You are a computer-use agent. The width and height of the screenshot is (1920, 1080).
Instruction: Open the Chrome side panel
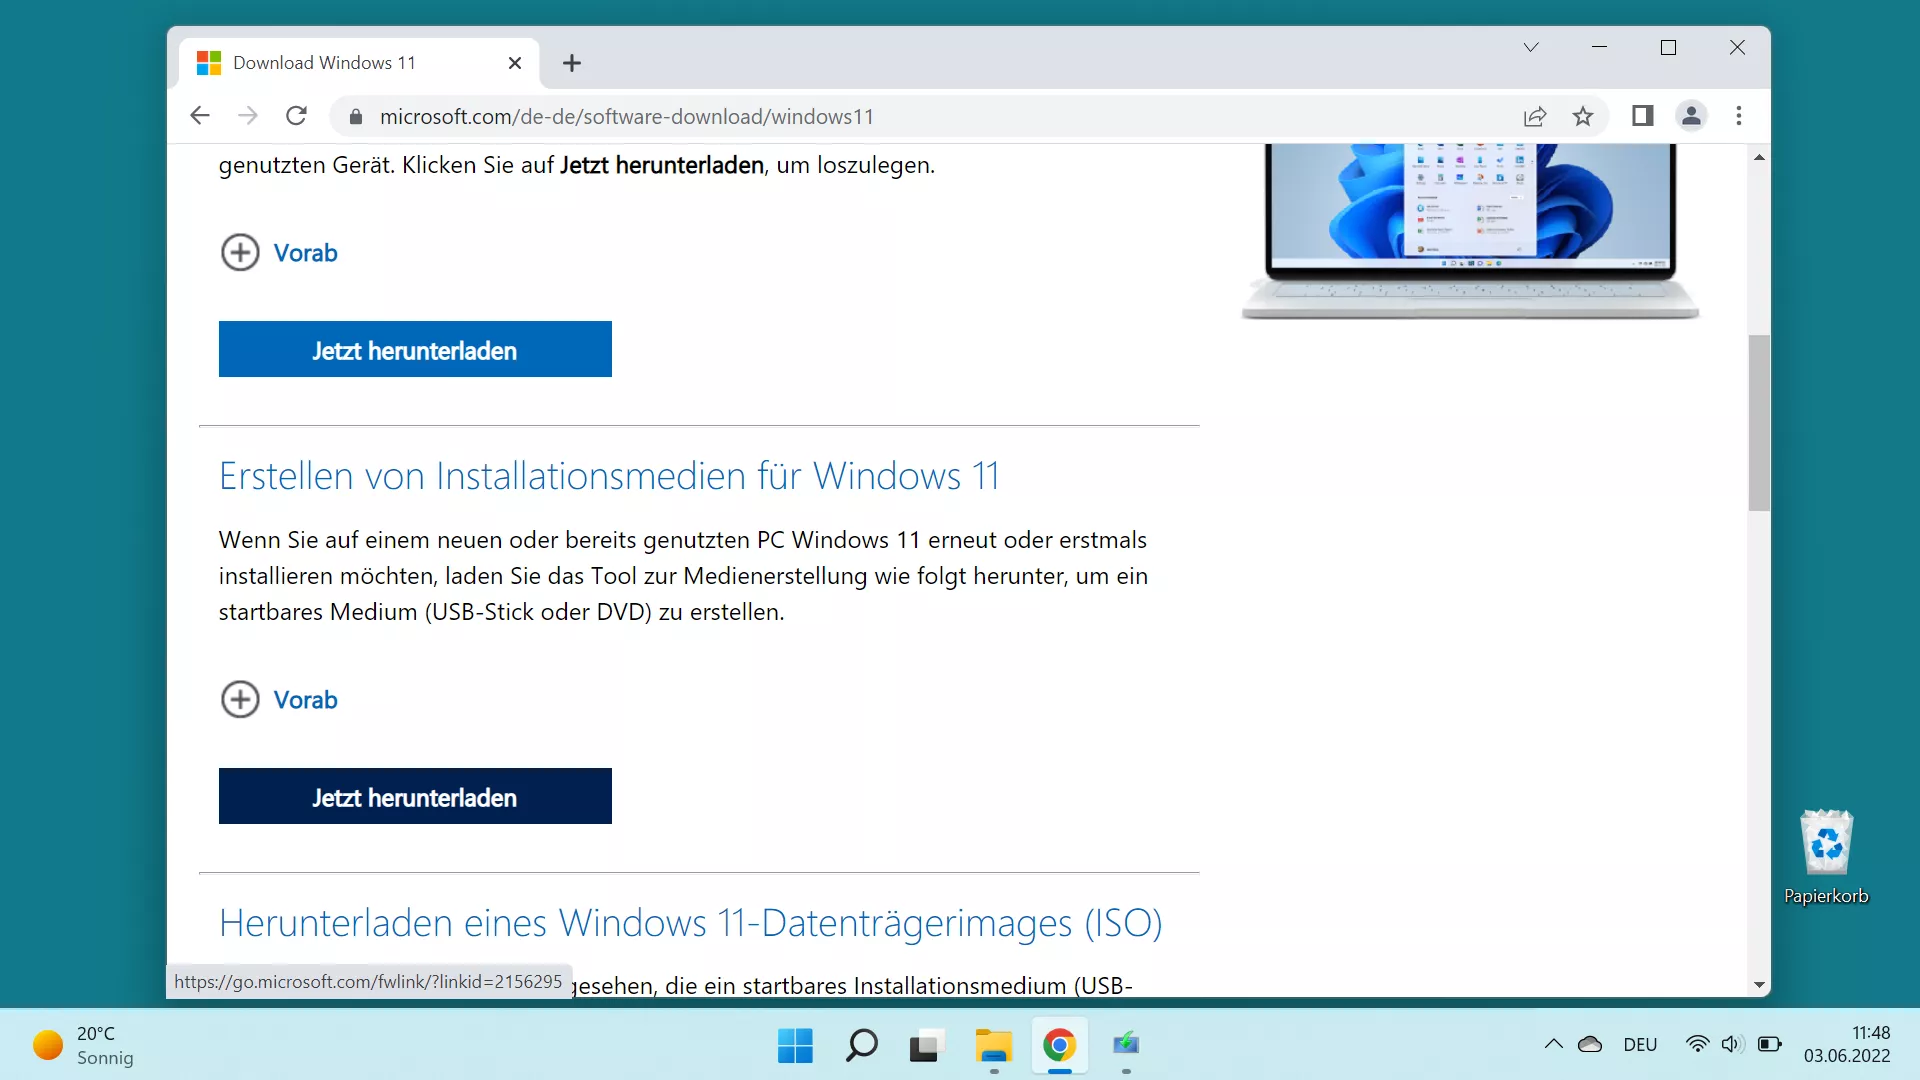click(x=1642, y=116)
